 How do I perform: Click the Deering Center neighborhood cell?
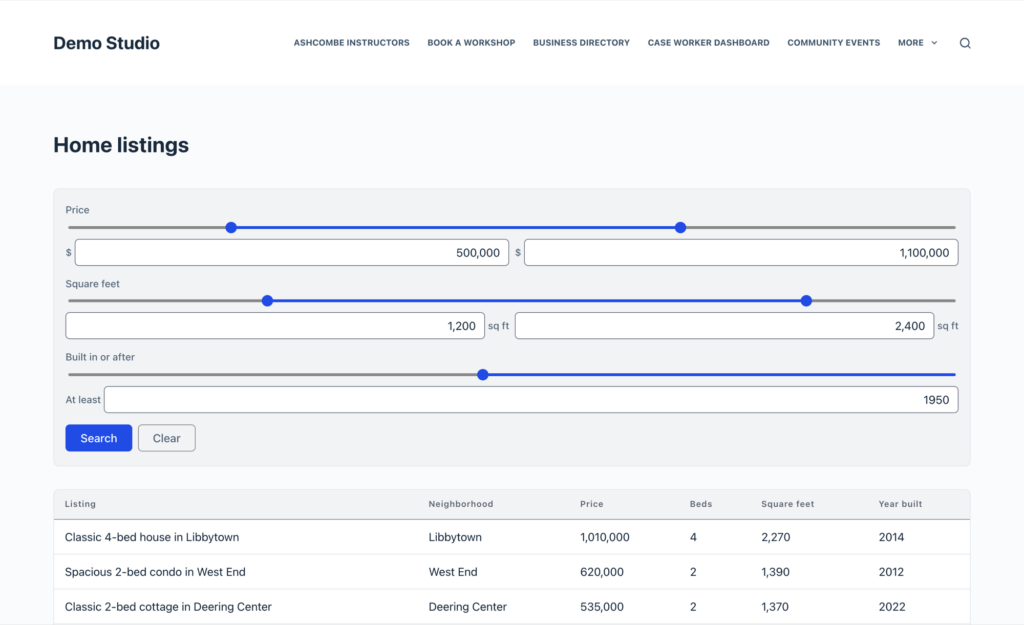pos(468,607)
